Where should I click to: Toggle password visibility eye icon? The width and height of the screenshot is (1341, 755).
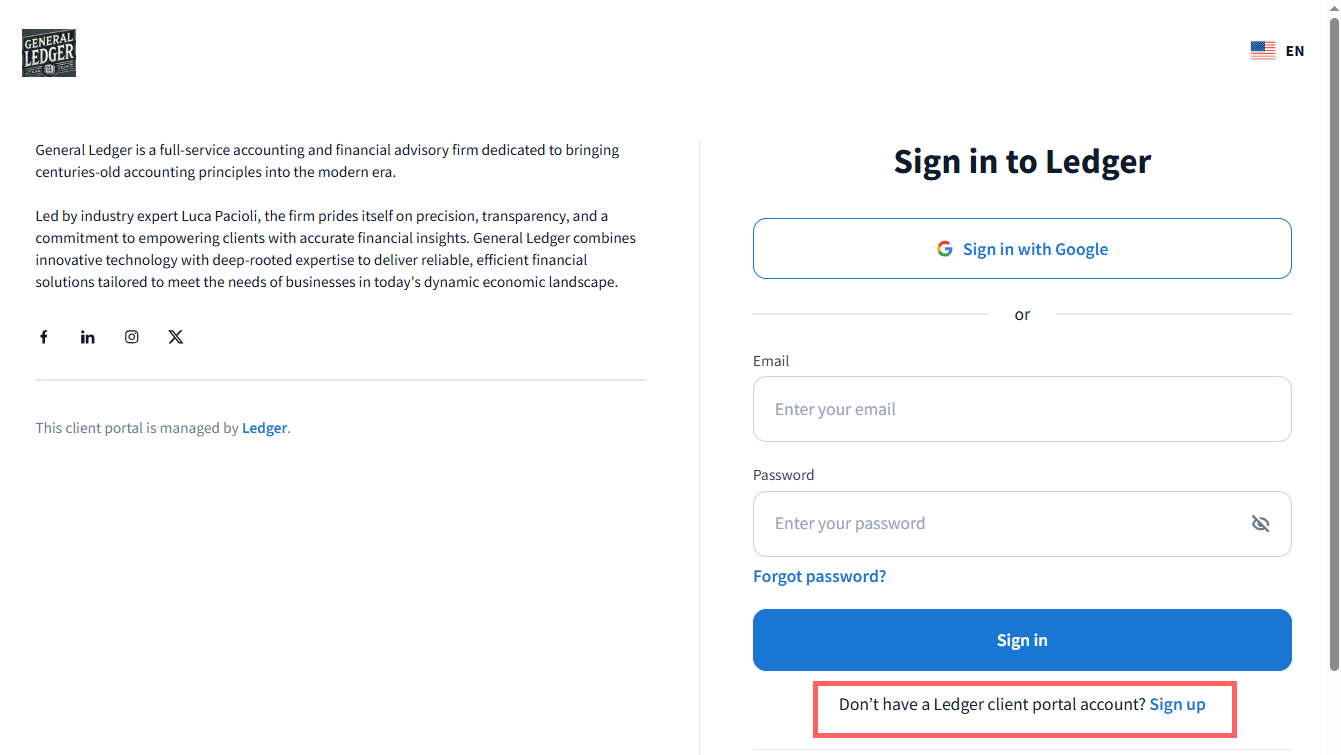tap(1260, 523)
